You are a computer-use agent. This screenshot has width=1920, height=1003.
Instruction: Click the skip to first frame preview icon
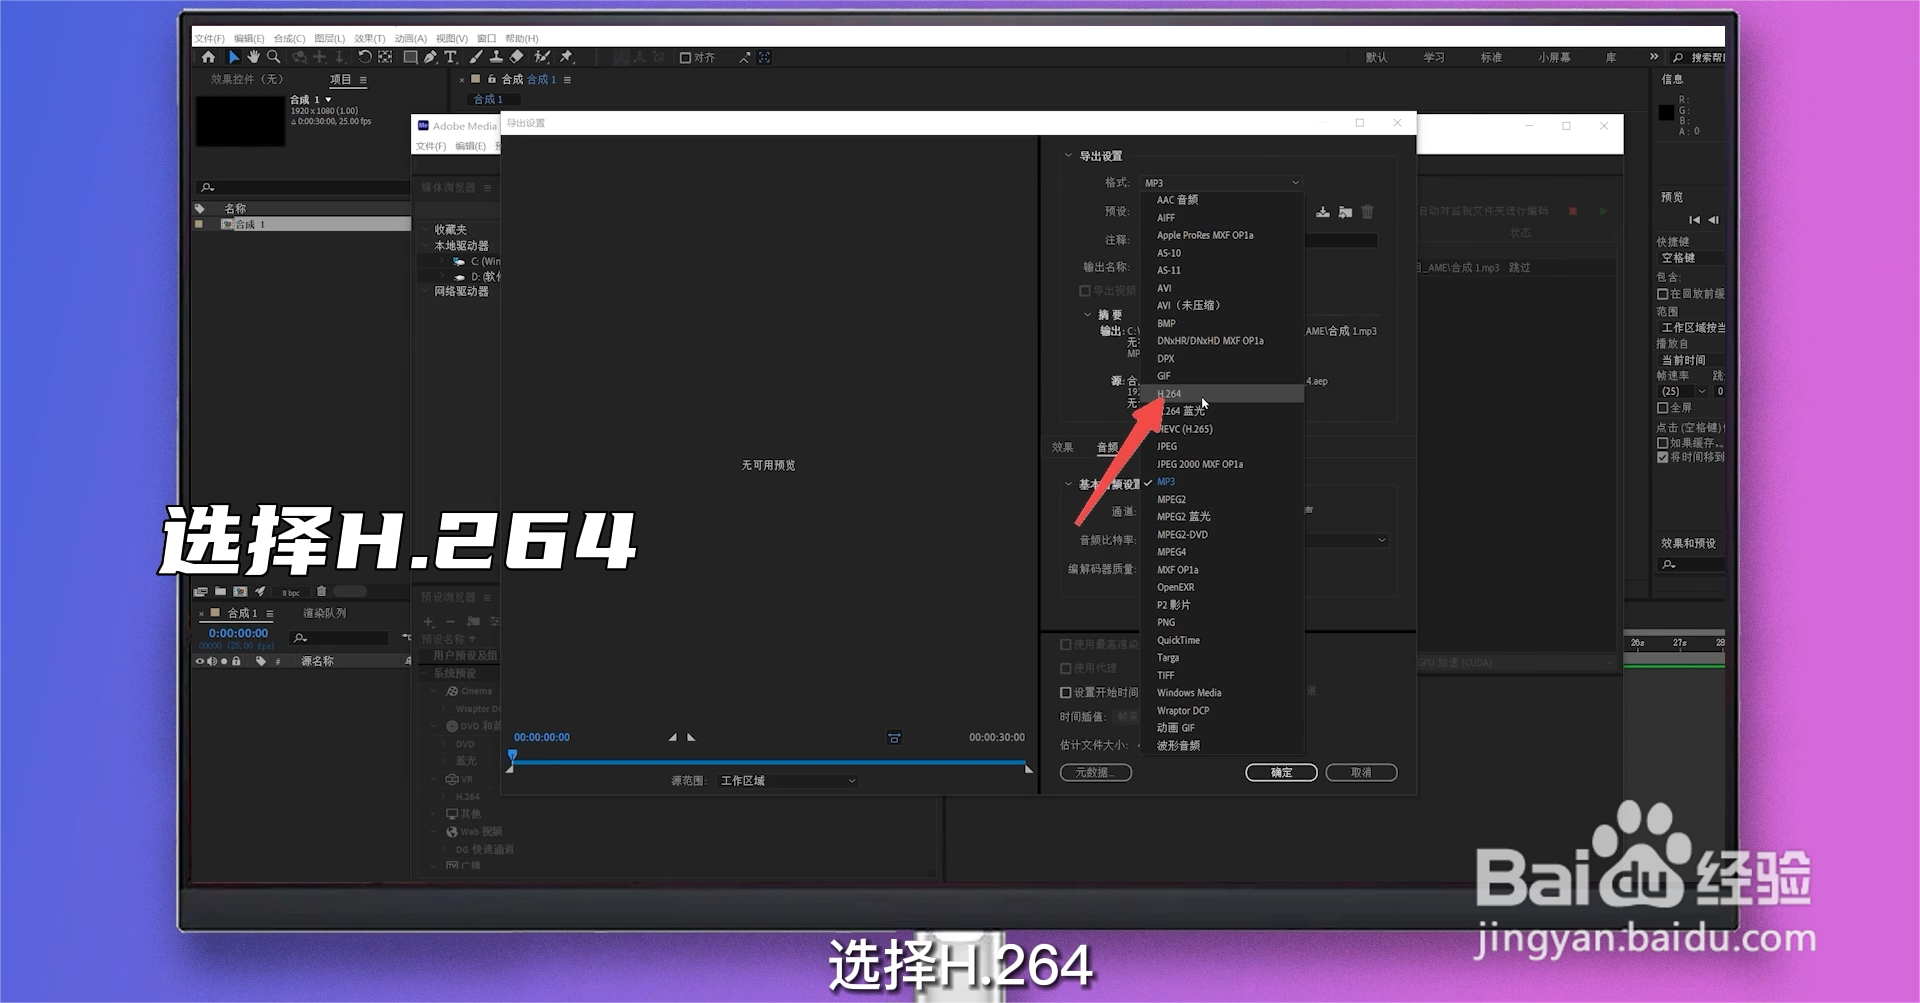tap(1694, 220)
